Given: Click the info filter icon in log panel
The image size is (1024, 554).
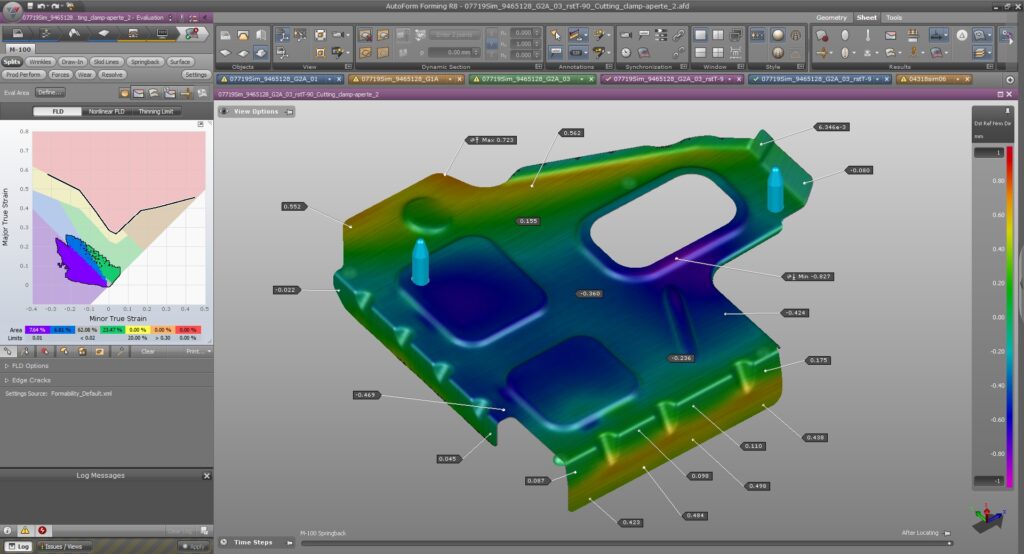Looking at the screenshot, I should point(8,530).
